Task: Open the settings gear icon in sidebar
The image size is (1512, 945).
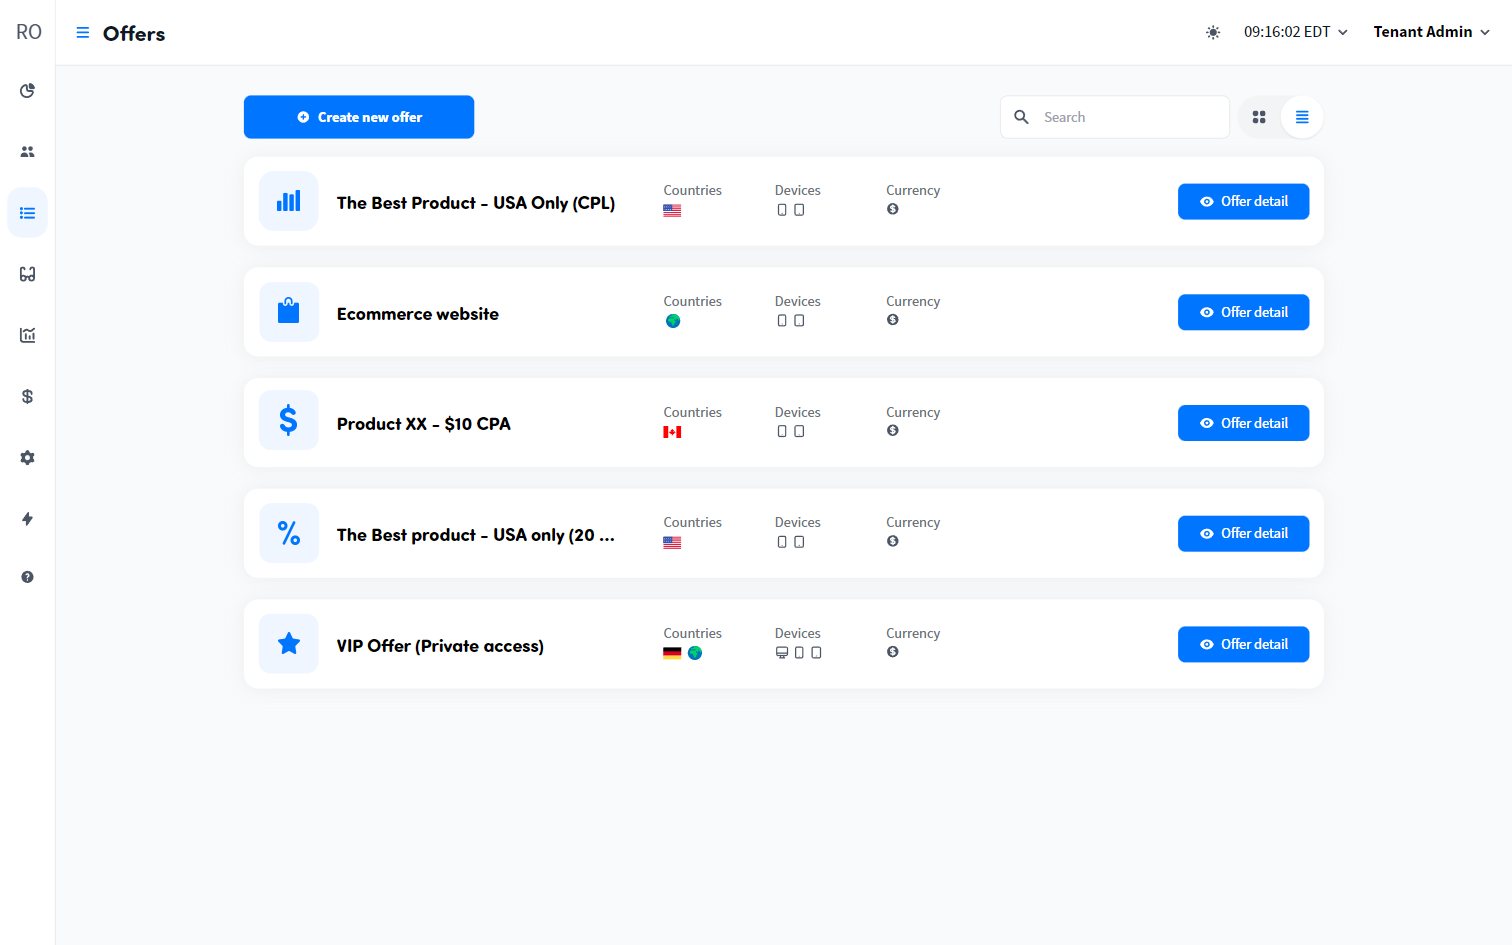Action: 27,457
